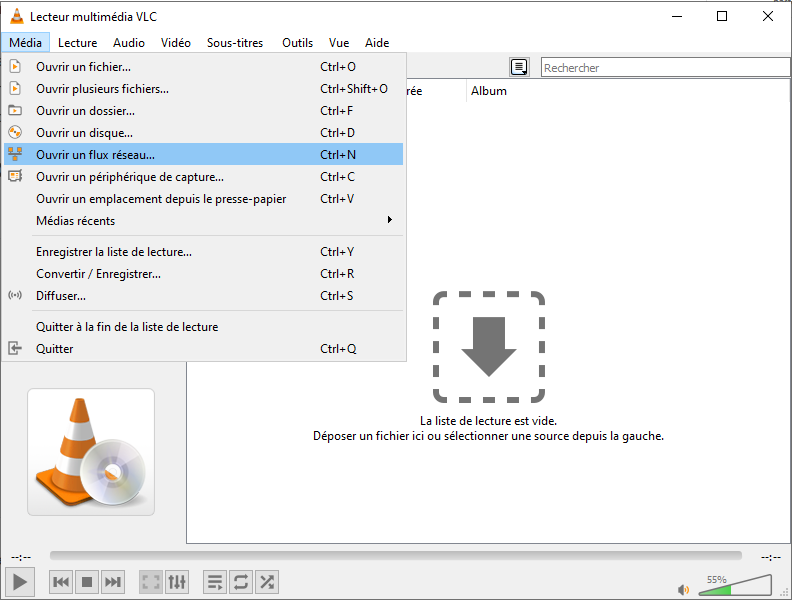Open the Média menu
794x600 pixels.
(25, 43)
